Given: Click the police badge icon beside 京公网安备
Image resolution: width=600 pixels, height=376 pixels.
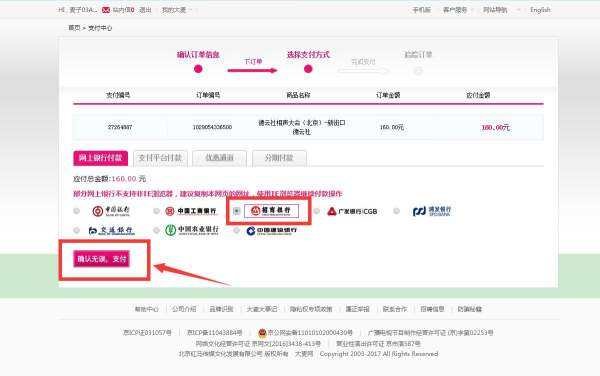Looking at the screenshot, I should [x=262, y=333].
